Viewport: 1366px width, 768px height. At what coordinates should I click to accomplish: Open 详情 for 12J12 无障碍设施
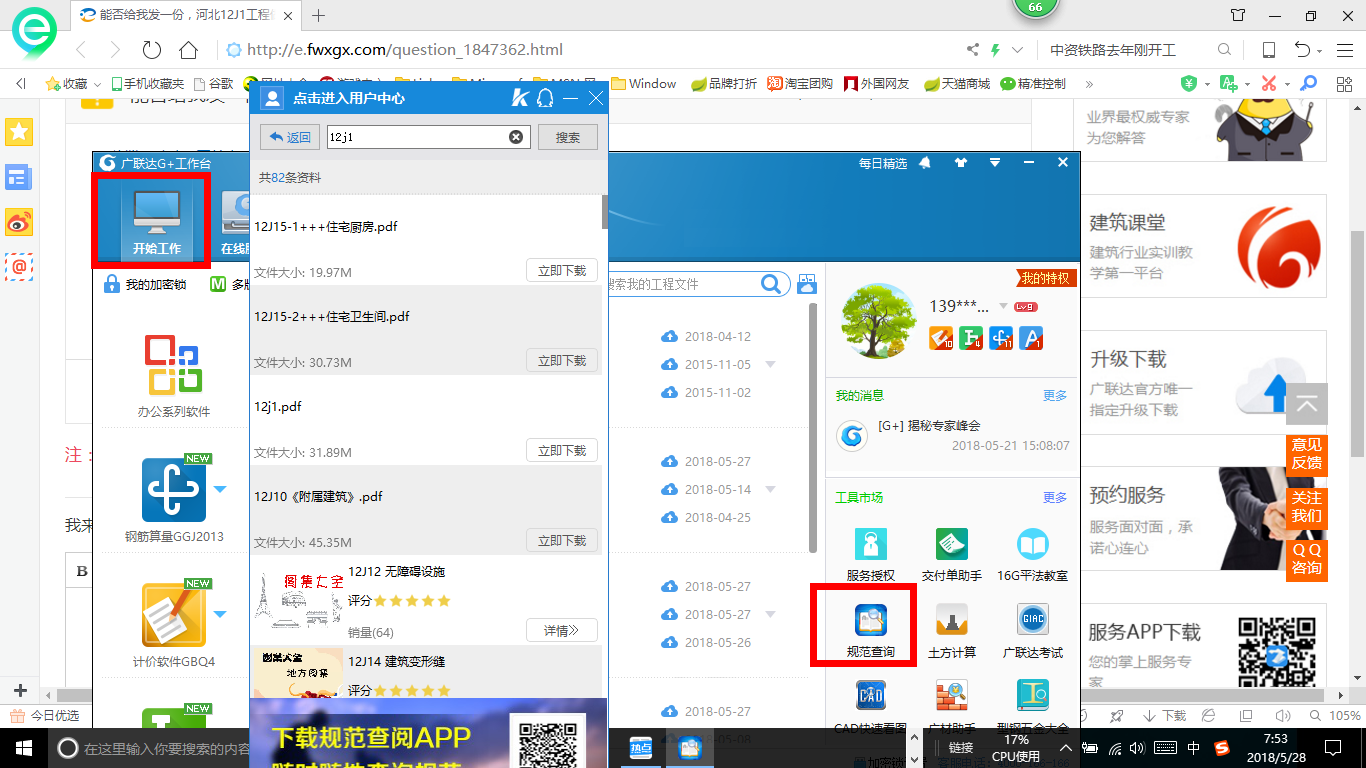pyautogui.click(x=562, y=630)
